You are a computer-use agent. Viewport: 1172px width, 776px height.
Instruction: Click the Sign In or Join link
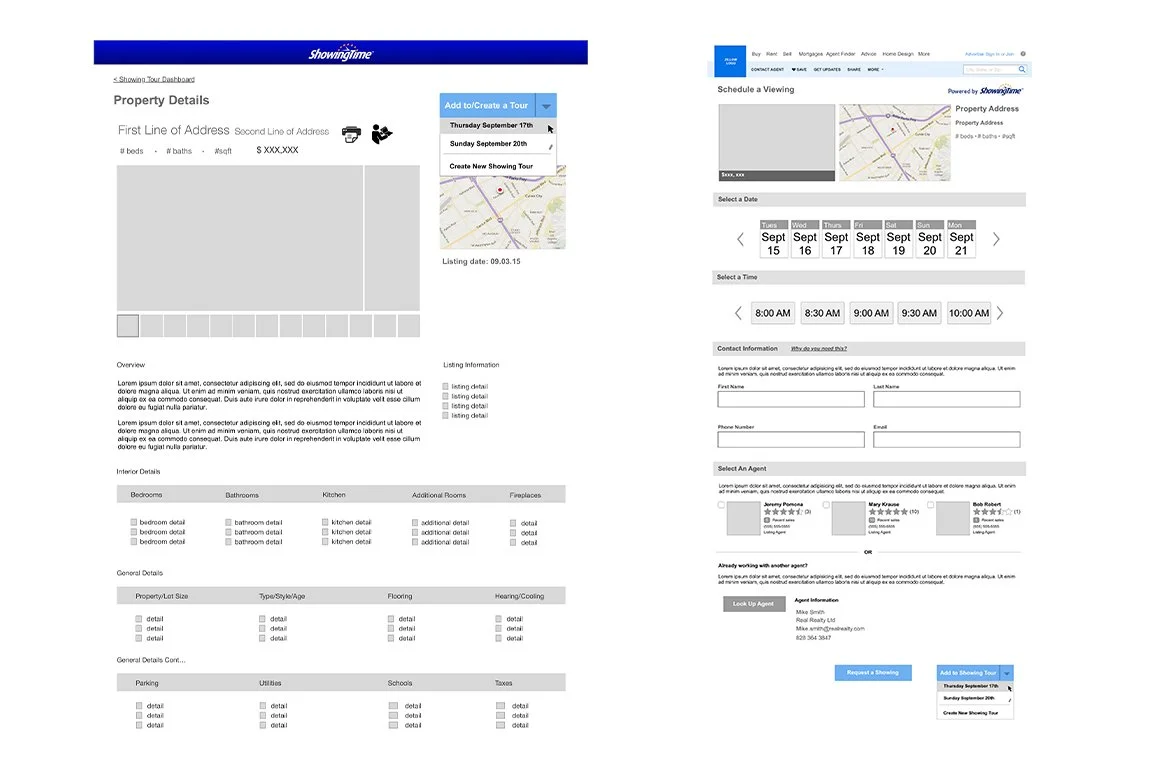tap(1000, 54)
